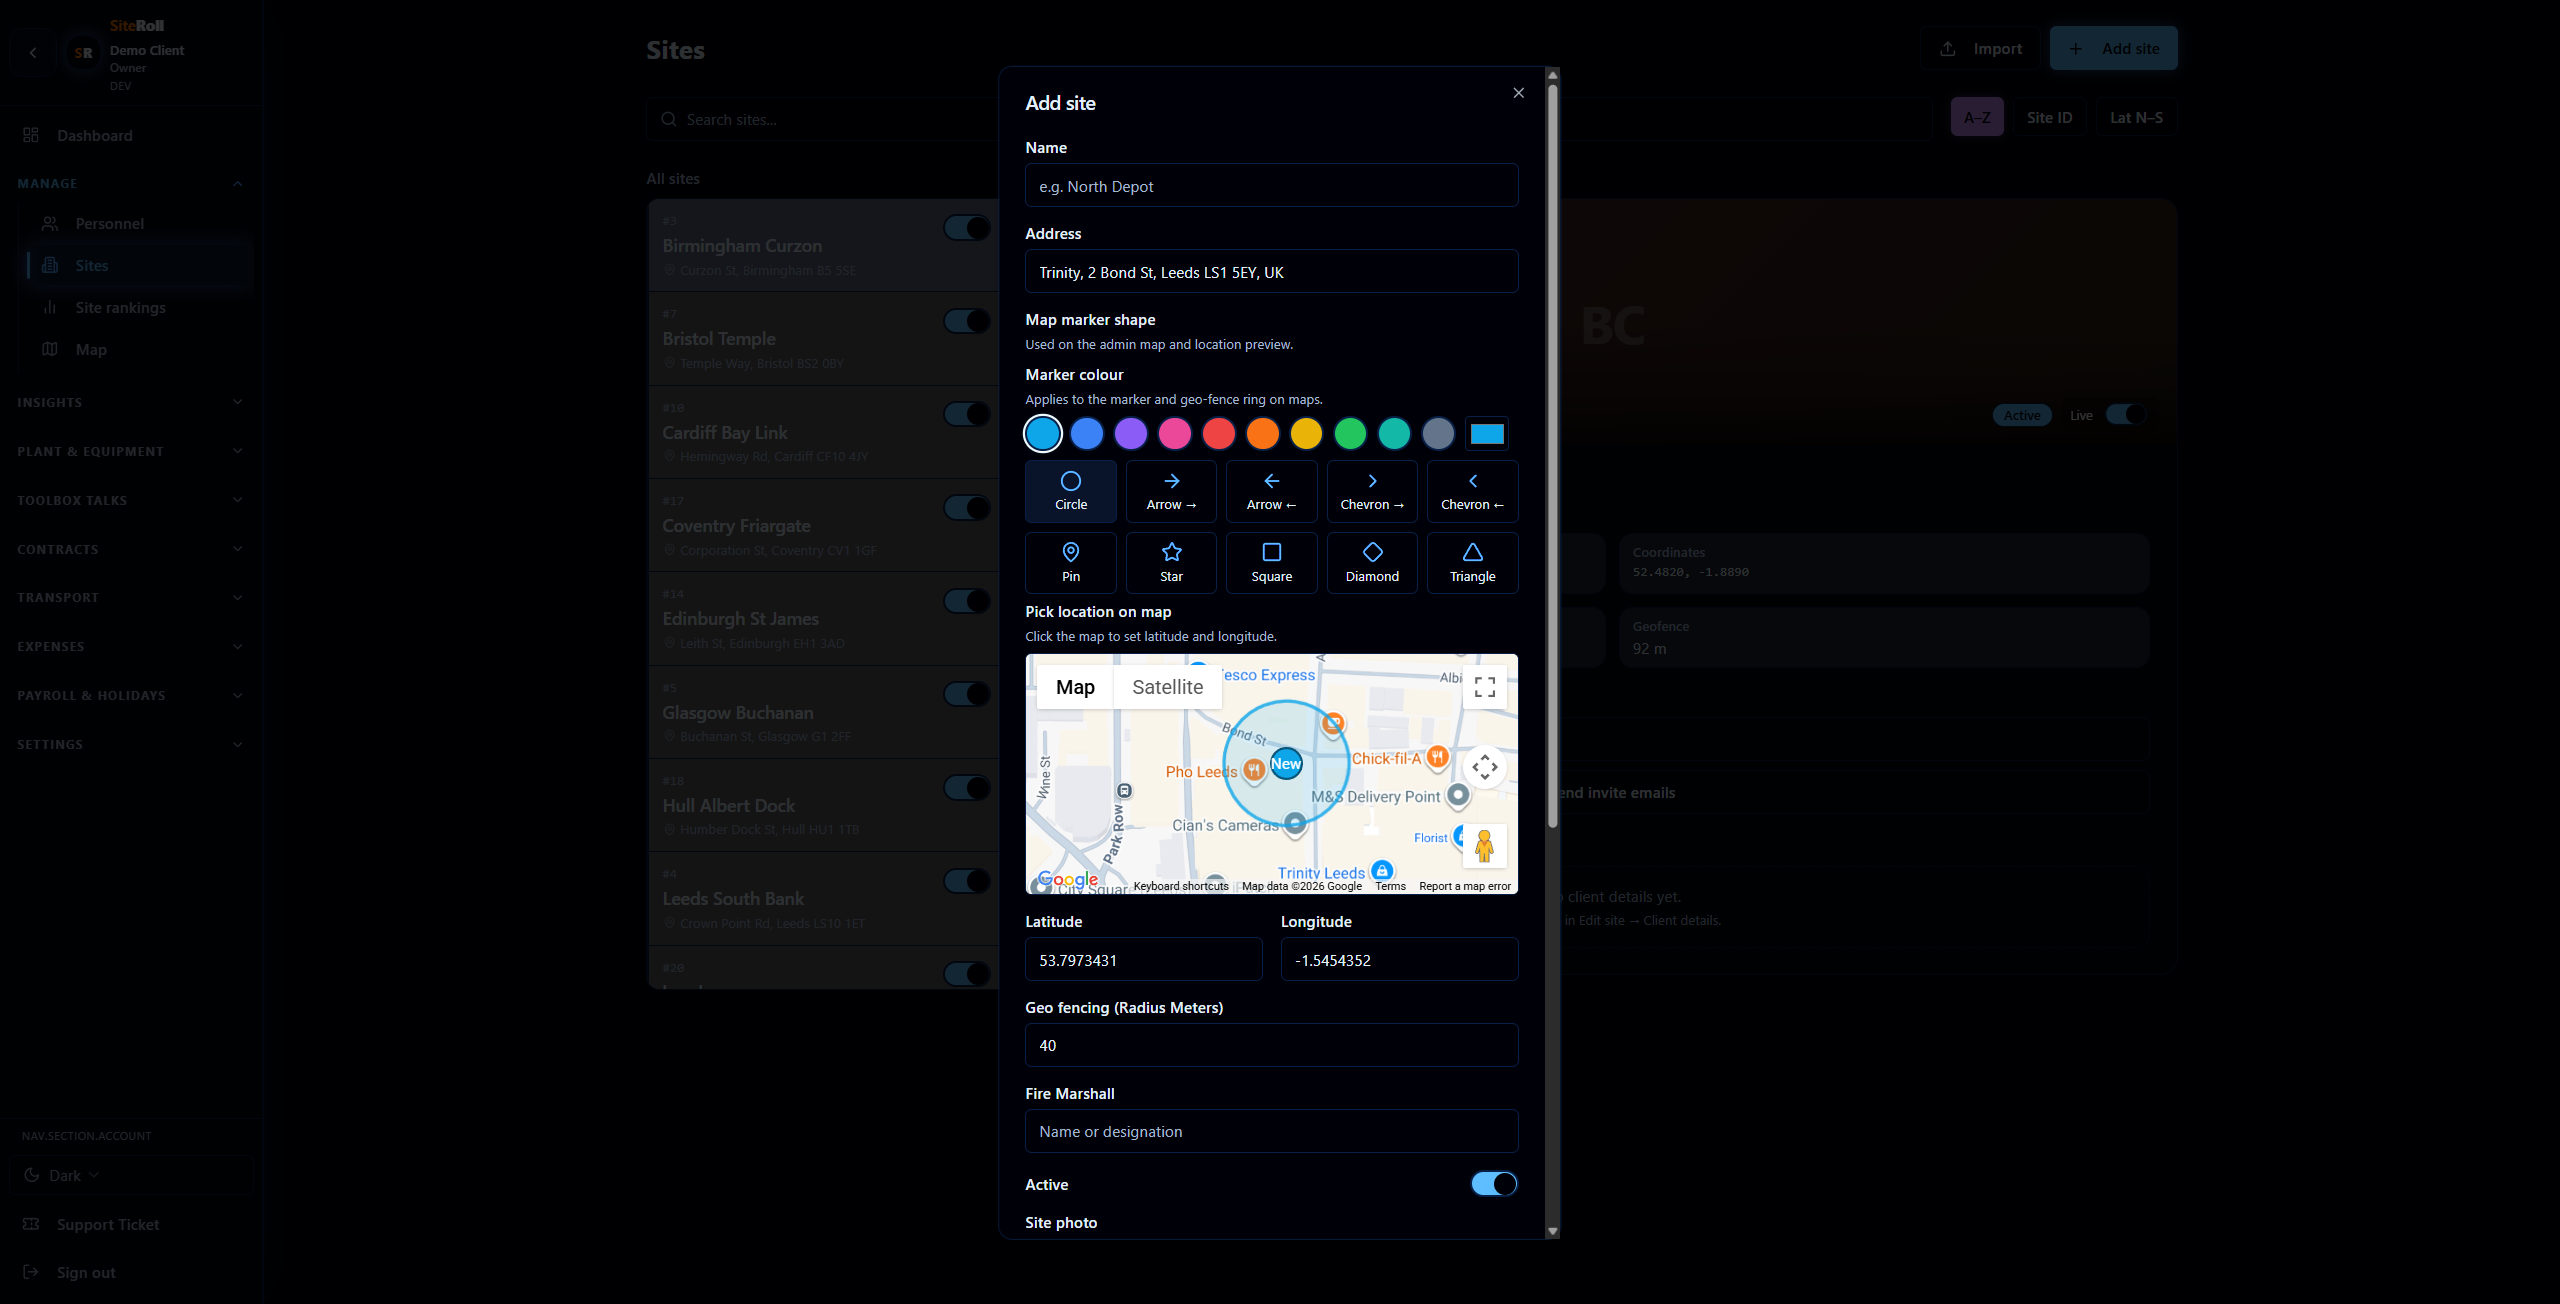The height and width of the screenshot is (1304, 2560).
Task: Click the Fire Marshall input field
Action: 1271,1131
